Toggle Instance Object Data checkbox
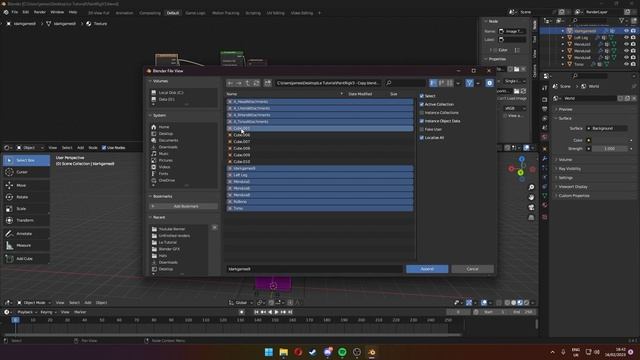Viewport: 640px width, 360px height. click(422, 121)
